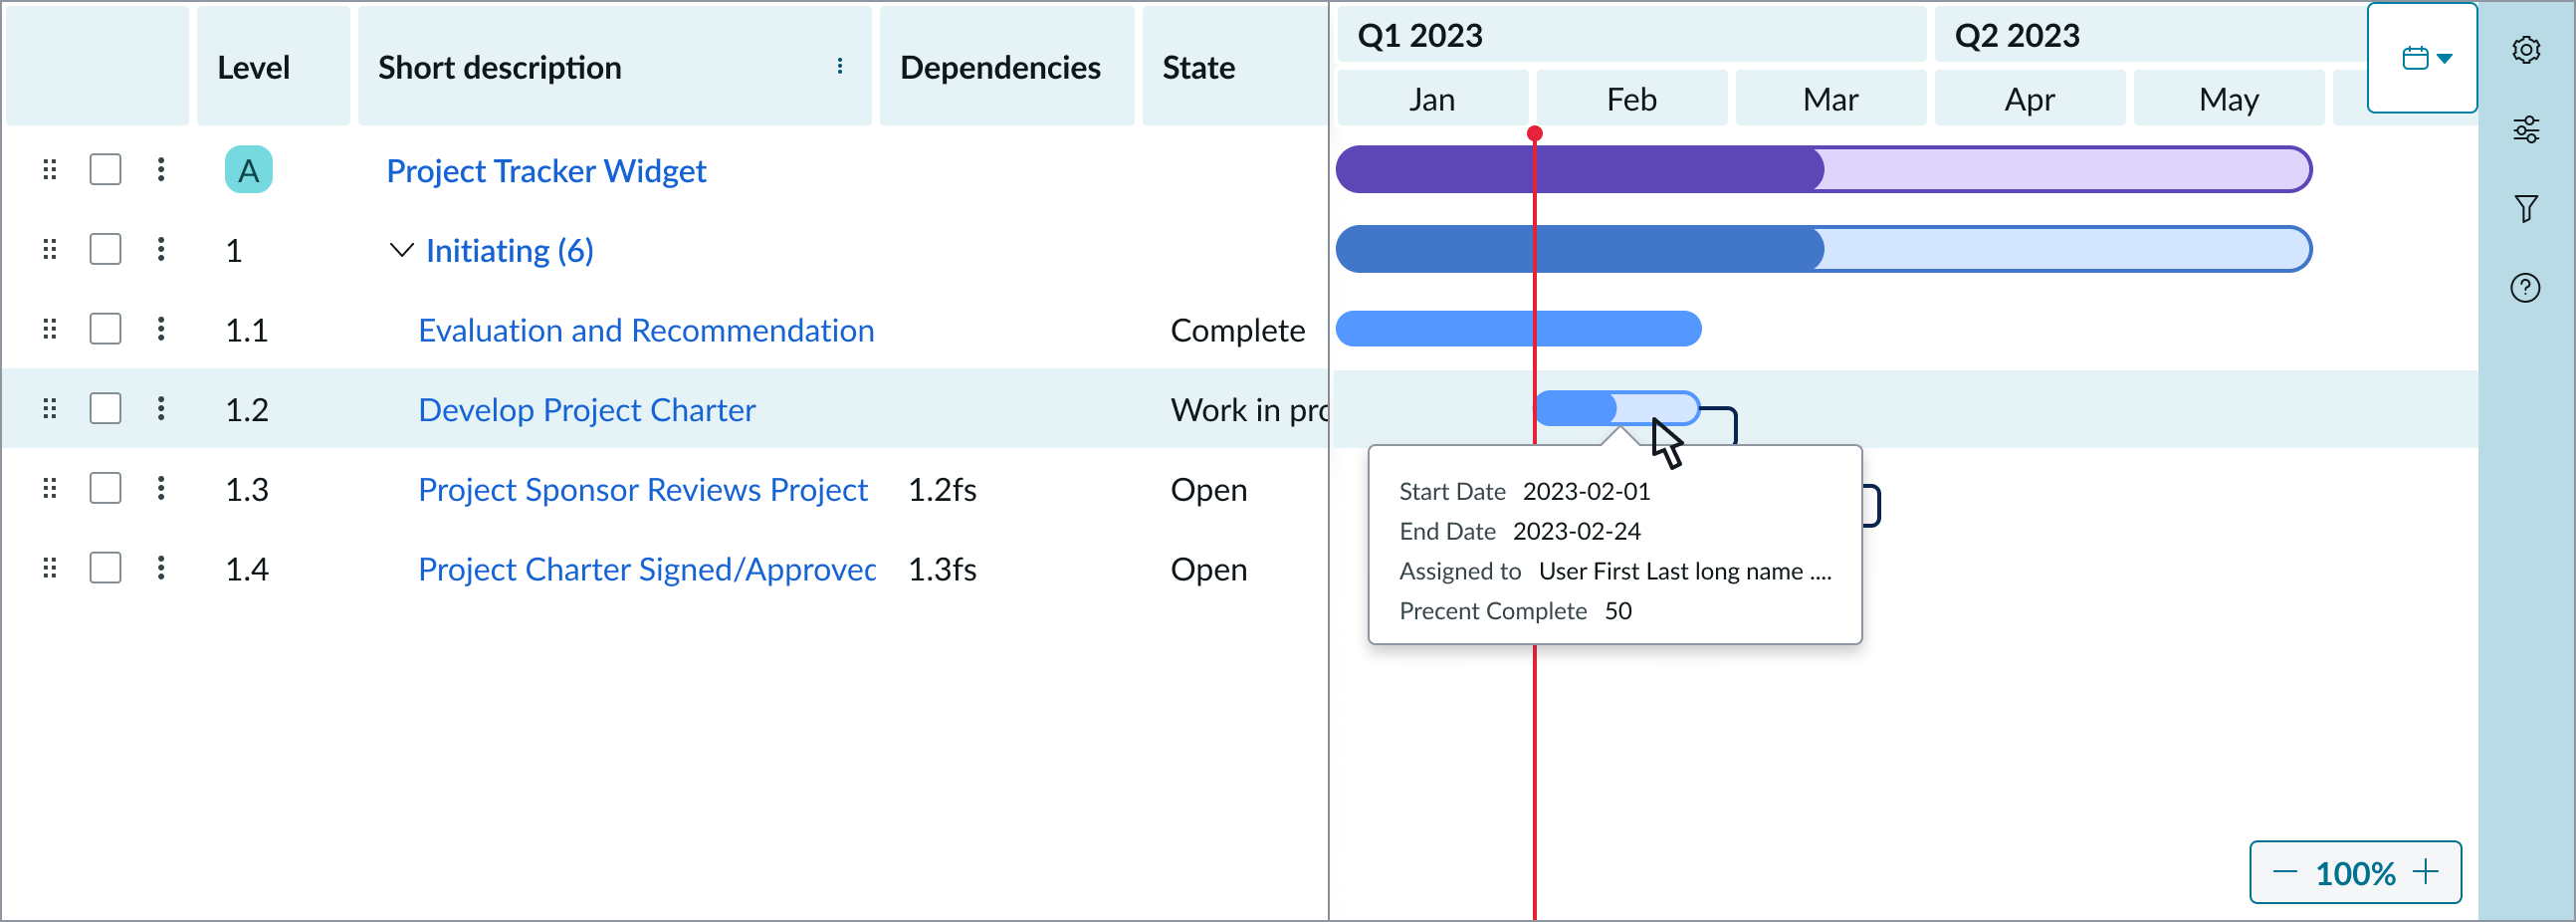Open column options for Short description
Screen dimensions: 2576x922
pos(839,67)
